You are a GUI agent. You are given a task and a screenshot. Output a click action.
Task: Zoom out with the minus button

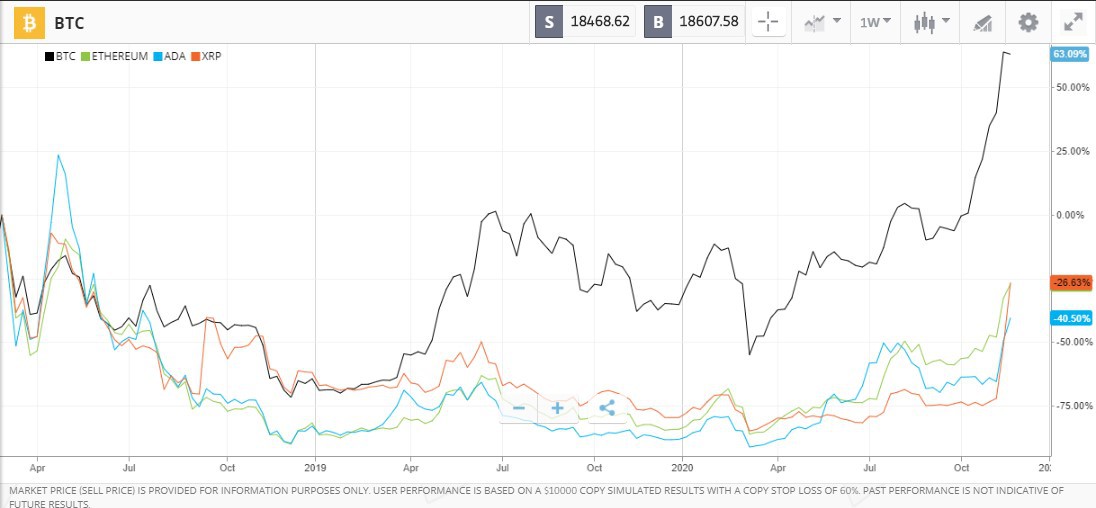(x=518, y=407)
